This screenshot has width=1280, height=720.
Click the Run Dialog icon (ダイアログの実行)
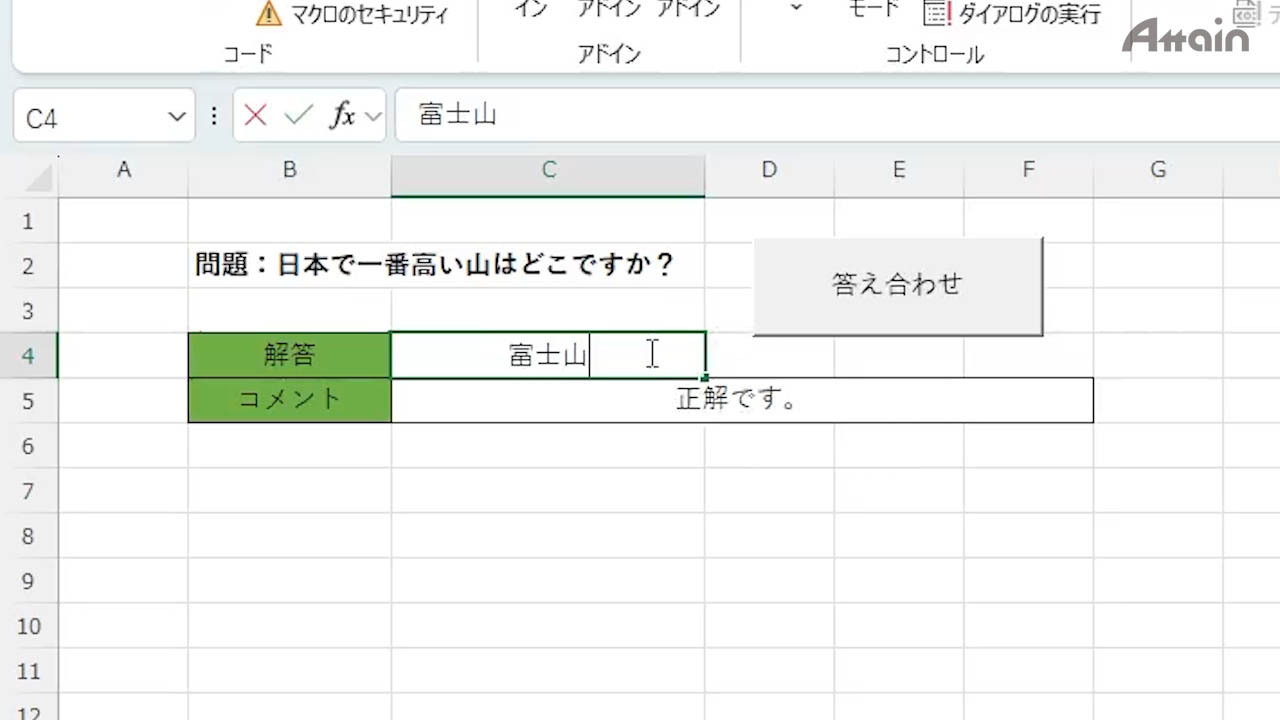pos(937,14)
